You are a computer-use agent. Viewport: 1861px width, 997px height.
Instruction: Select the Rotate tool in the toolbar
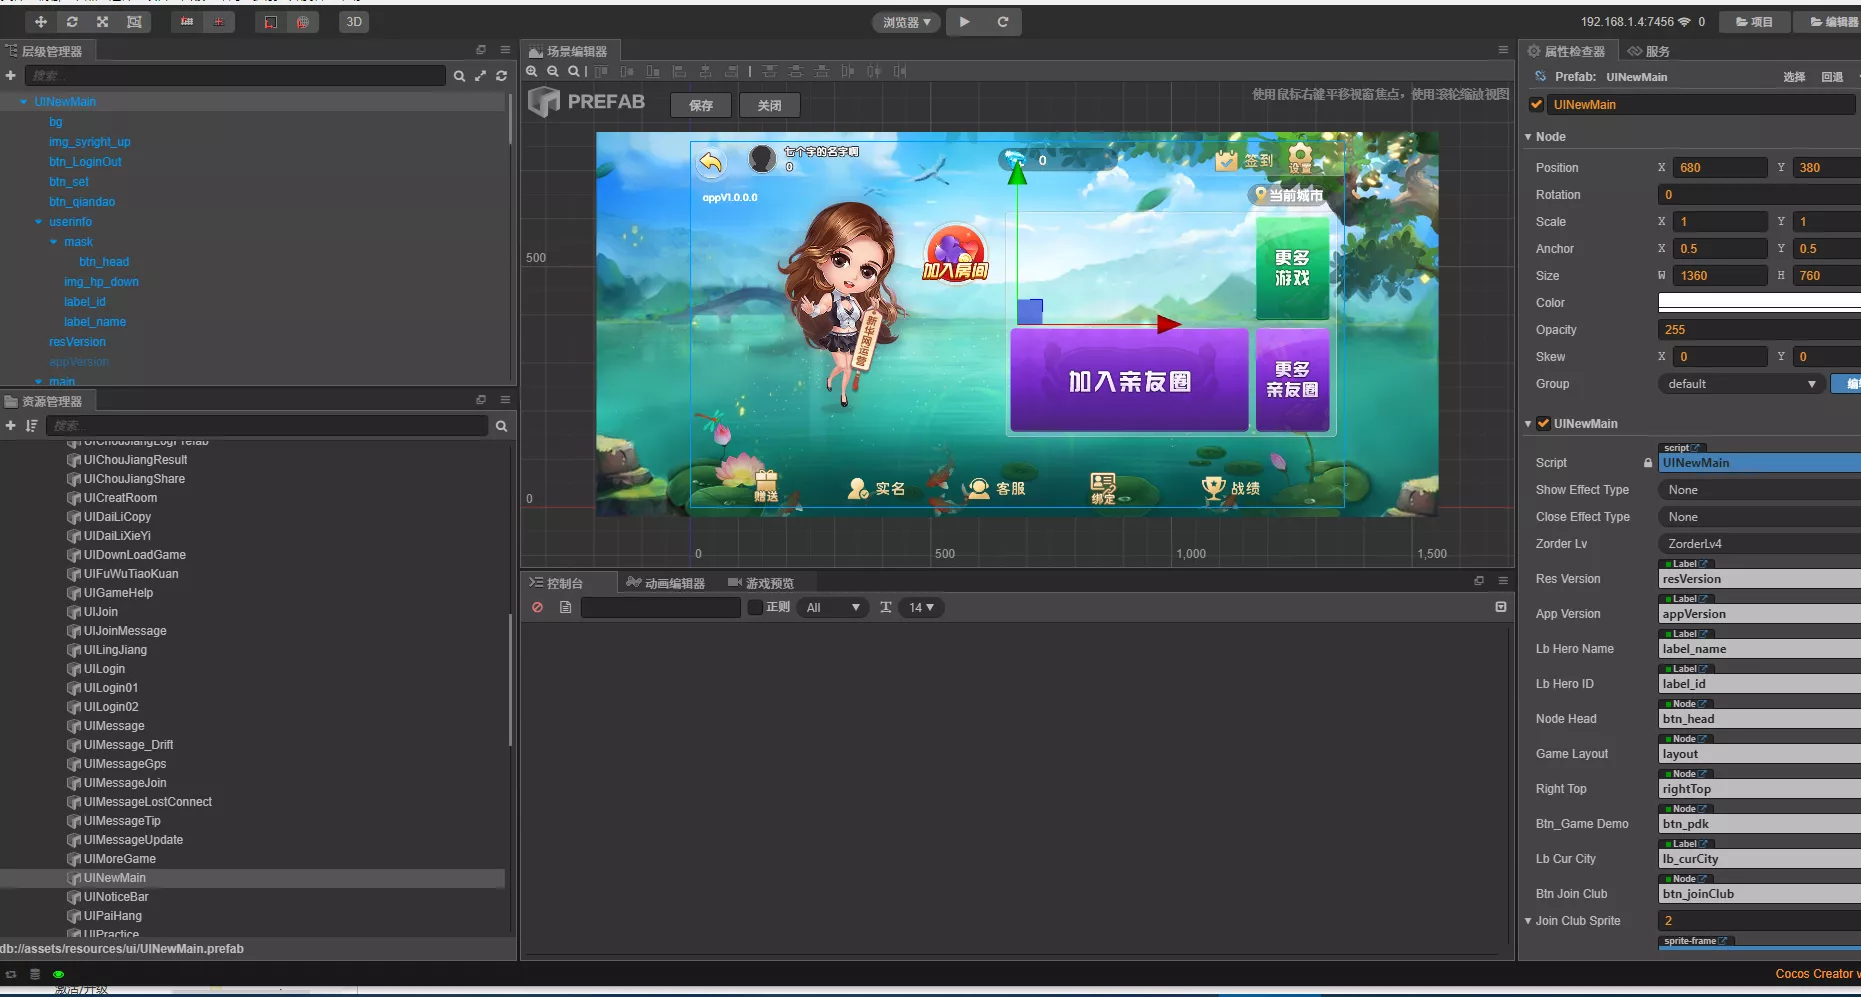[71, 21]
